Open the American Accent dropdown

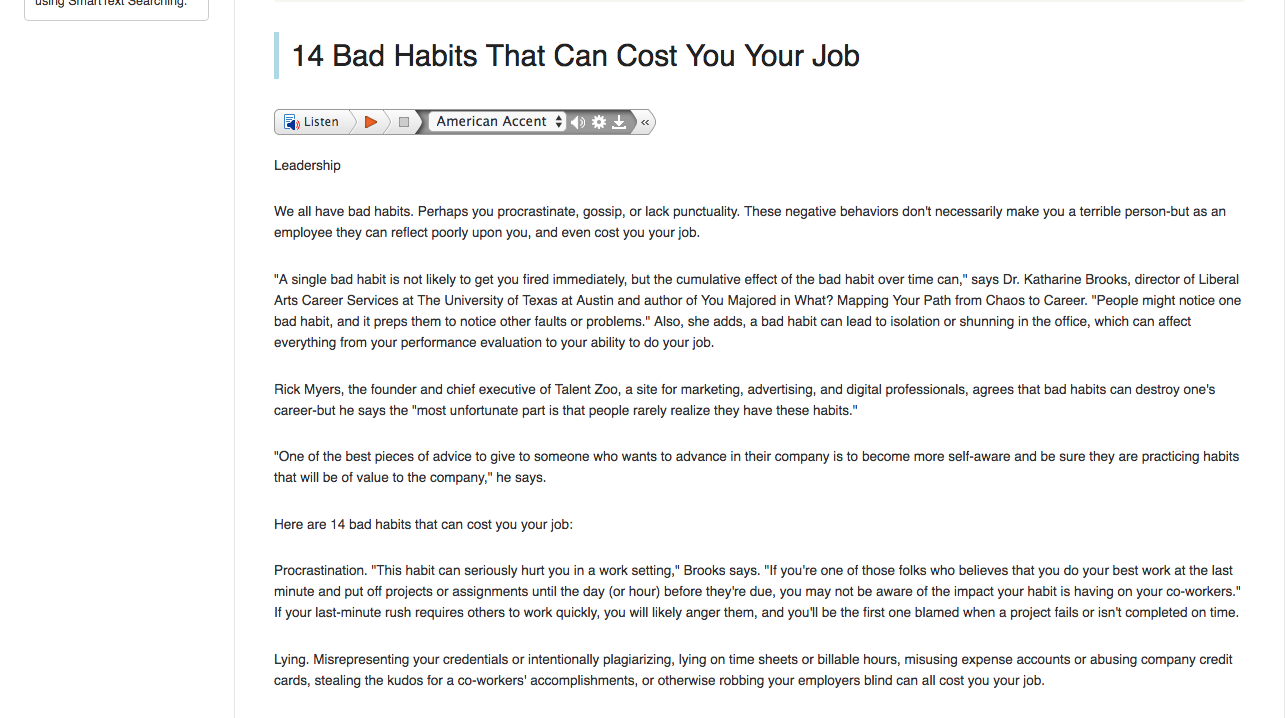497,121
